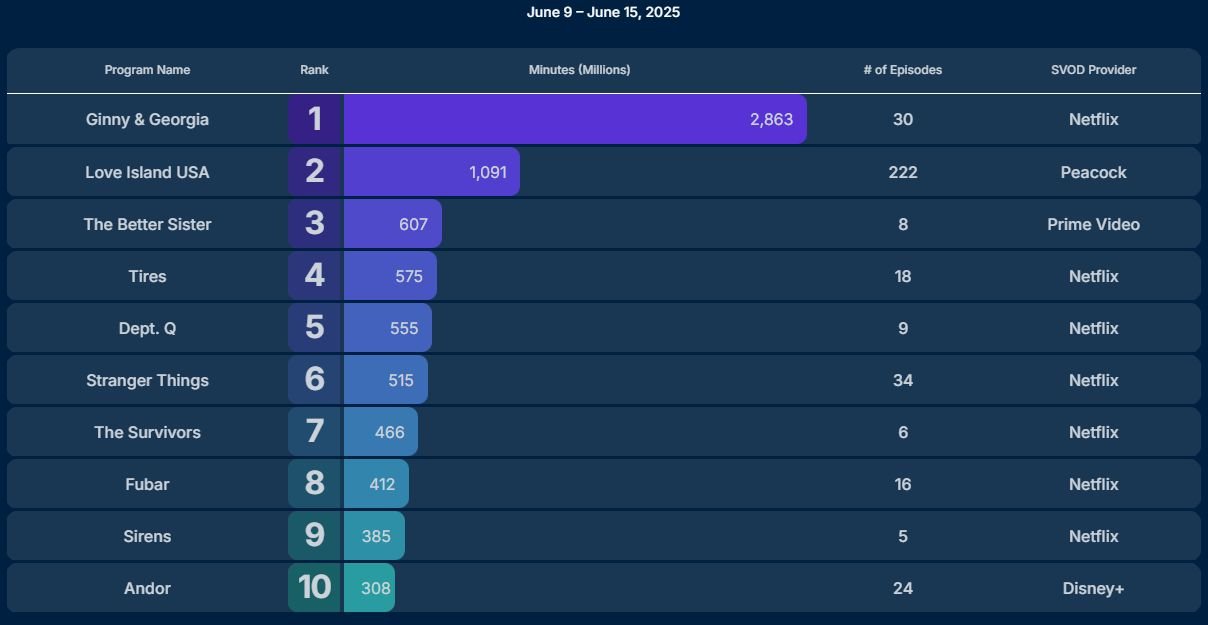Image resolution: width=1208 pixels, height=625 pixels.
Task: Click the June 9 – June 15, 2025 date heading
Action: (x=604, y=12)
